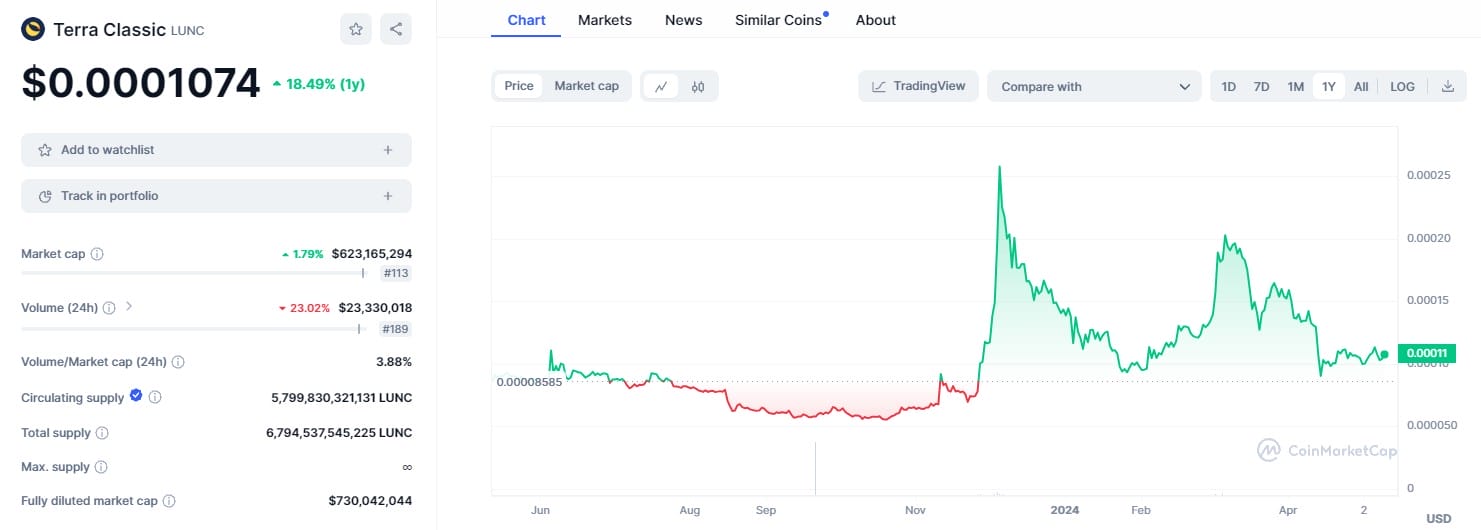This screenshot has height=530, width=1481.
Task: Click the Circulating supply info icon
Action: click(x=155, y=398)
